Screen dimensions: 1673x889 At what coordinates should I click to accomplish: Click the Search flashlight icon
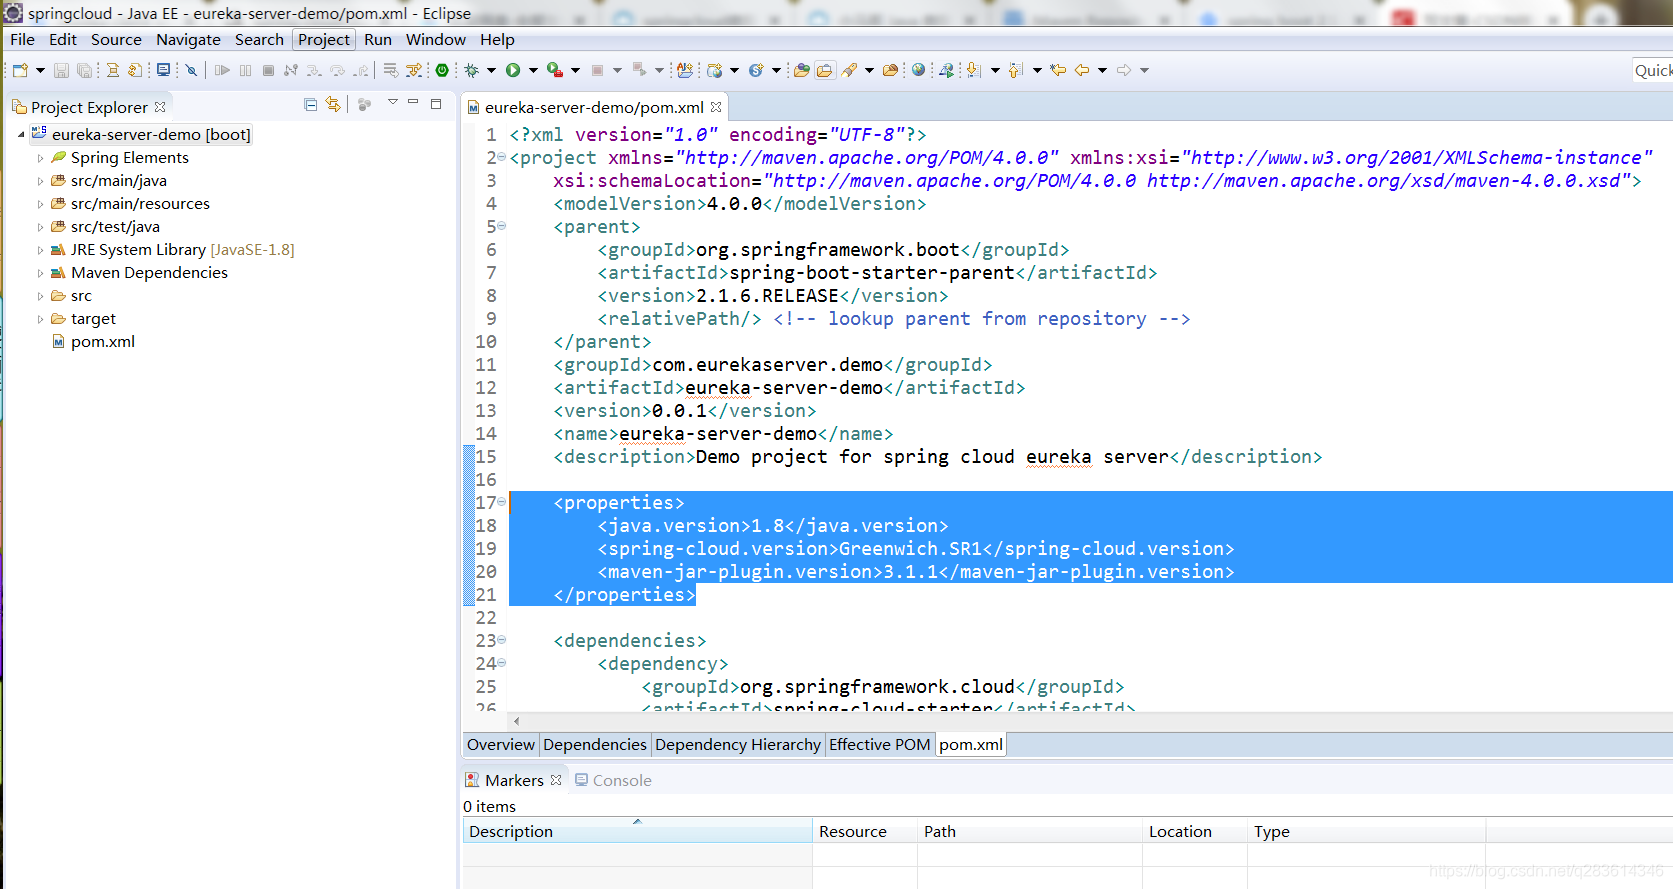tap(850, 70)
